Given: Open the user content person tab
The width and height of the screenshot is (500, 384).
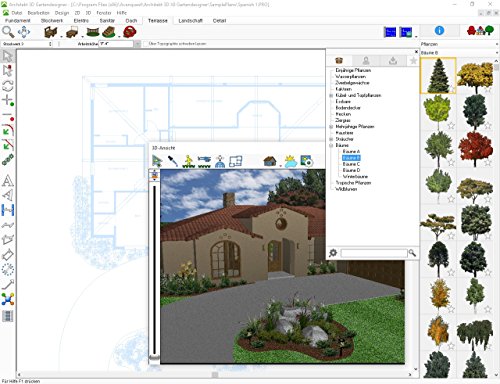Looking at the screenshot, I should pos(366,60).
